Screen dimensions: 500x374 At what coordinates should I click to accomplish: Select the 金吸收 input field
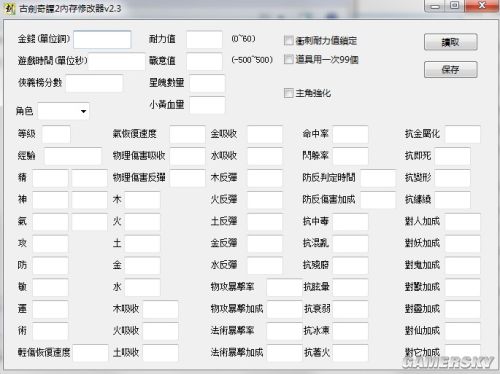click(x=265, y=135)
